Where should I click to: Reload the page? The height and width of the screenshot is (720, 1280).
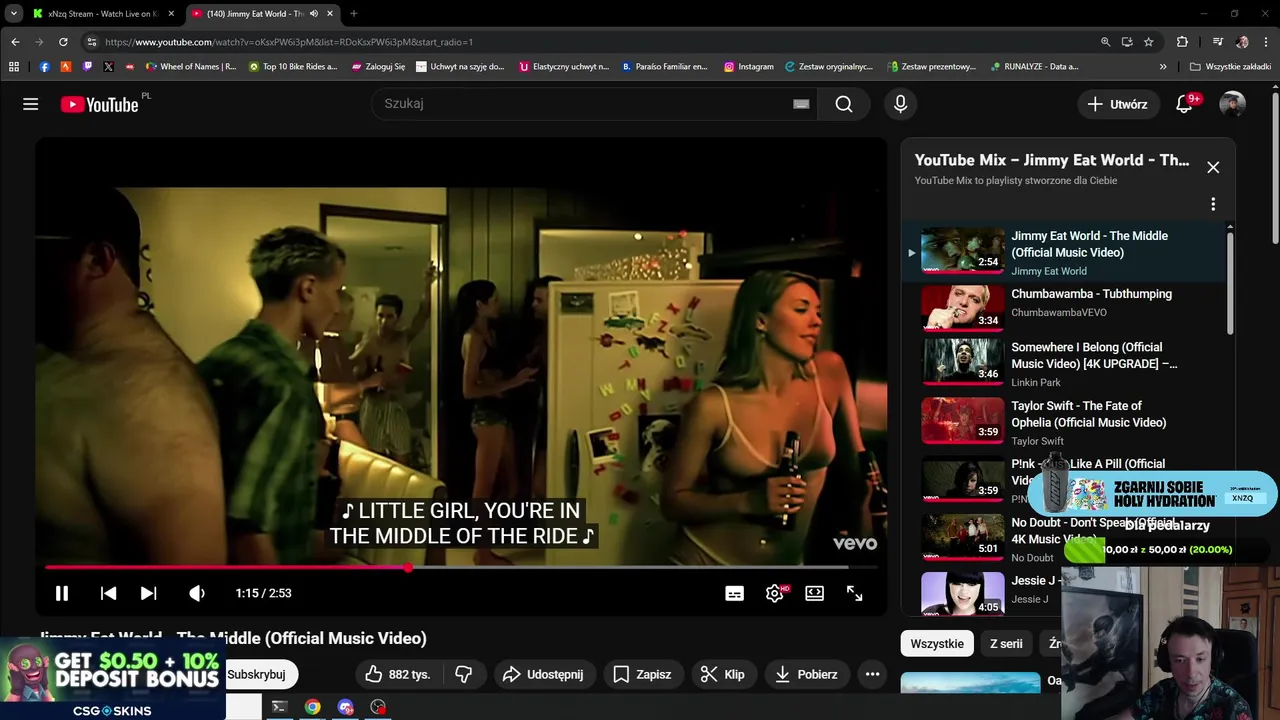(63, 42)
